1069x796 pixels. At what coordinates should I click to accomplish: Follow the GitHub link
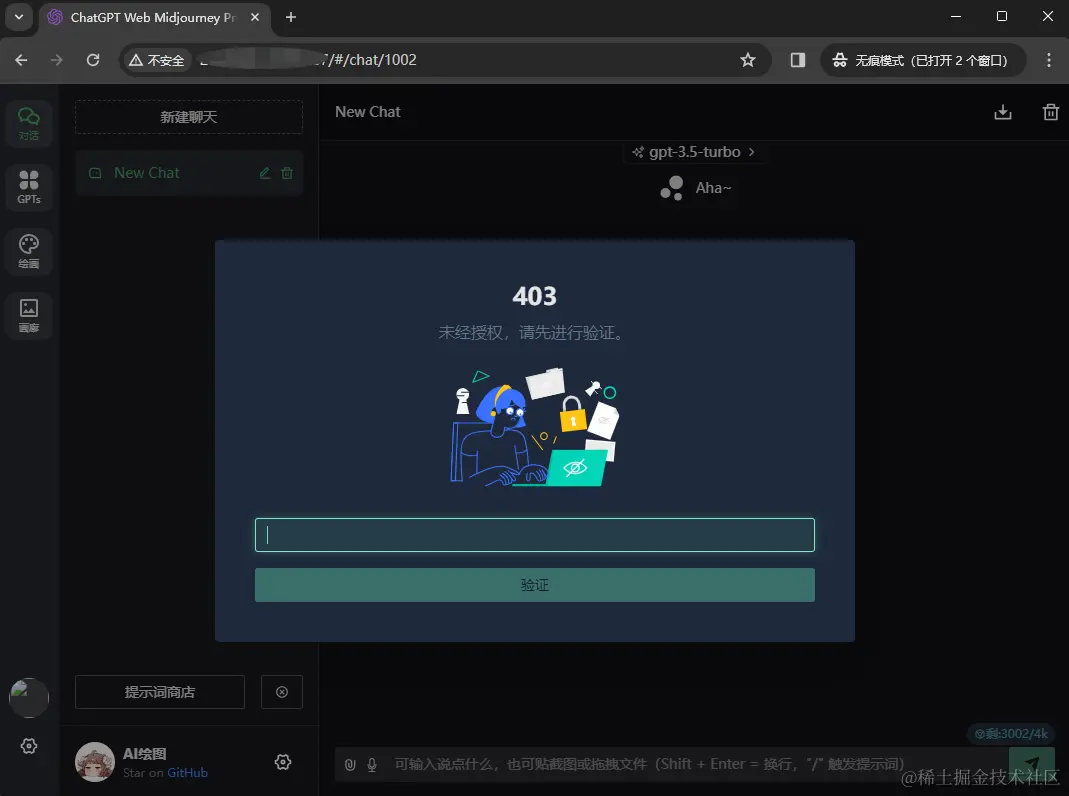coord(187,773)
